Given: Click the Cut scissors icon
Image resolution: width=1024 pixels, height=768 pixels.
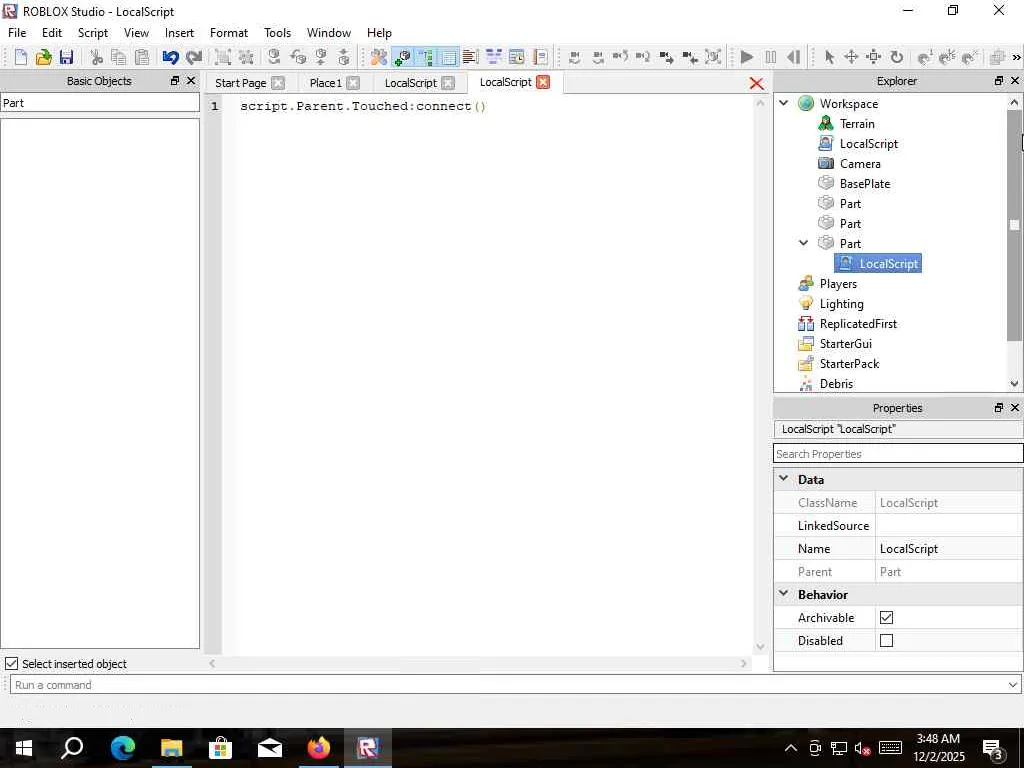Looking at the screenshot, I should (x=97, y=57).
